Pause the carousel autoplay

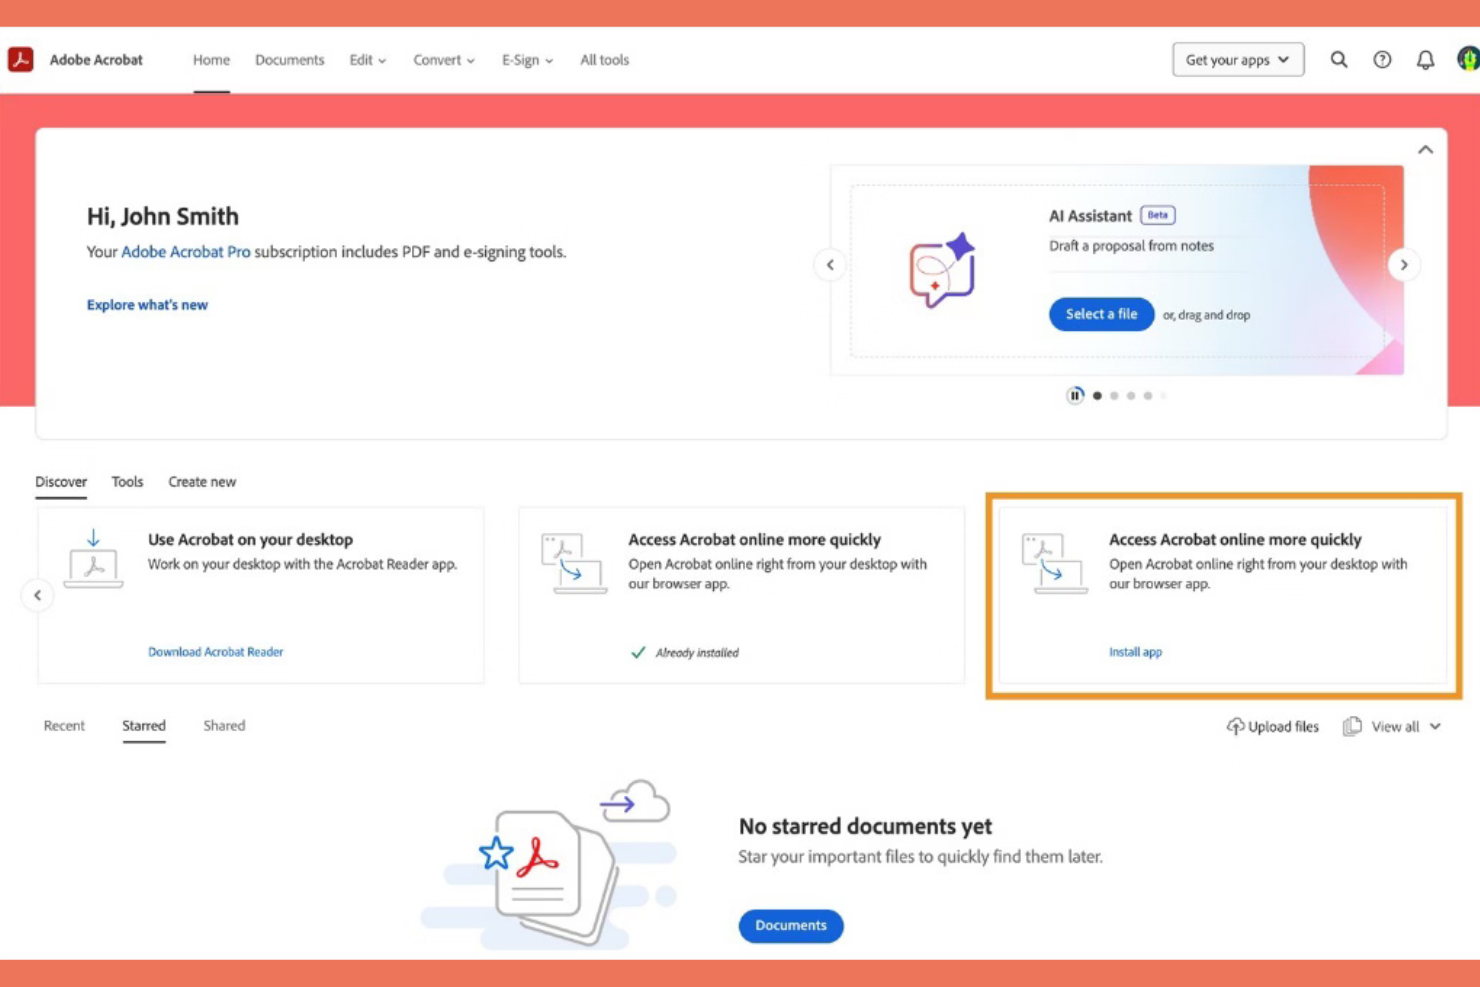click(x=1075, y=395)
